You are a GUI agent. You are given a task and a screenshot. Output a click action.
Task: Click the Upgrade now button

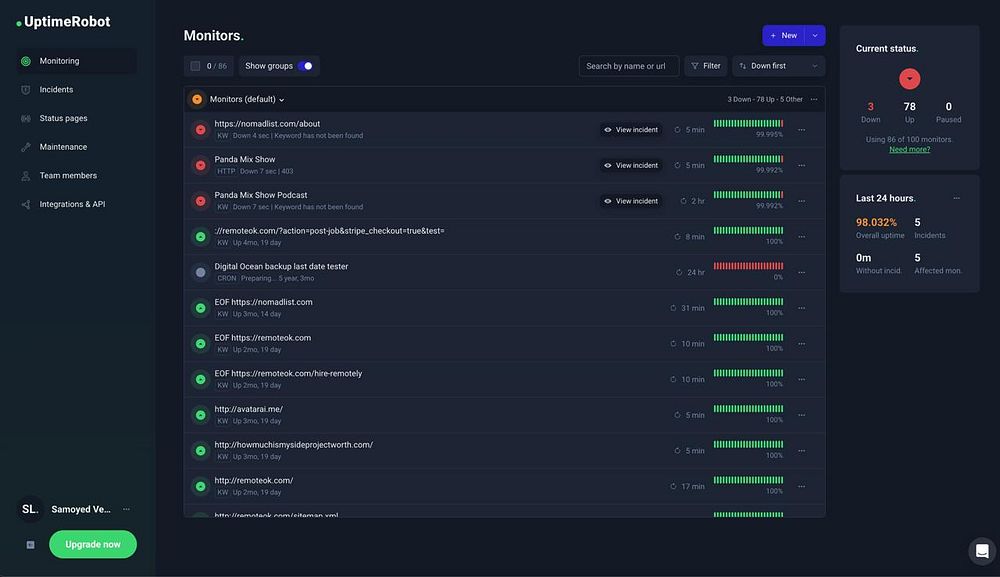pos(93,545)
